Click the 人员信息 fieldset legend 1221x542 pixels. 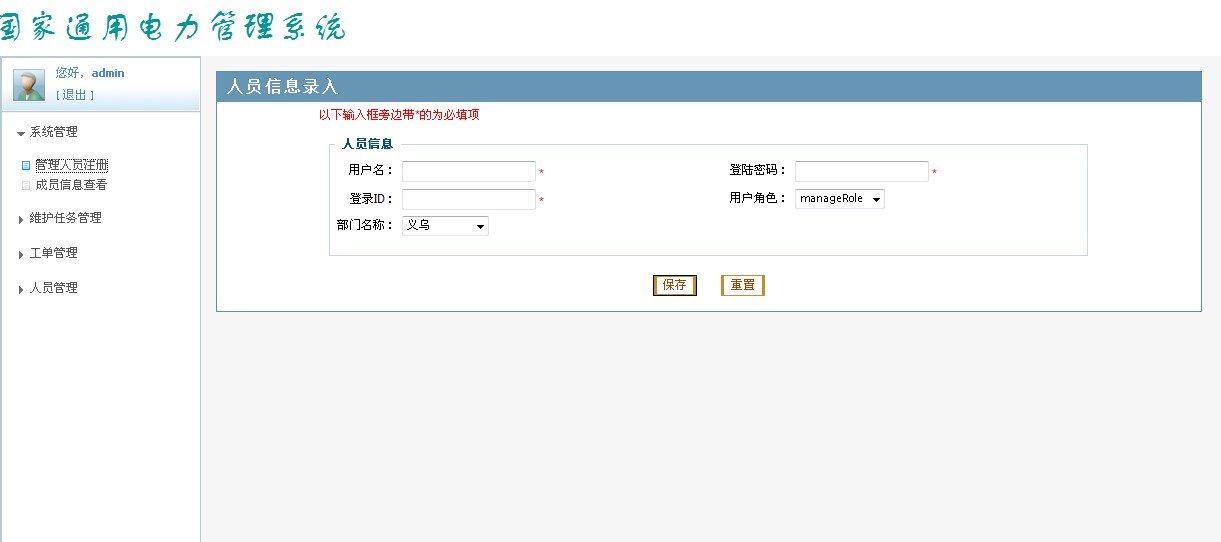(x=367, y=144)
